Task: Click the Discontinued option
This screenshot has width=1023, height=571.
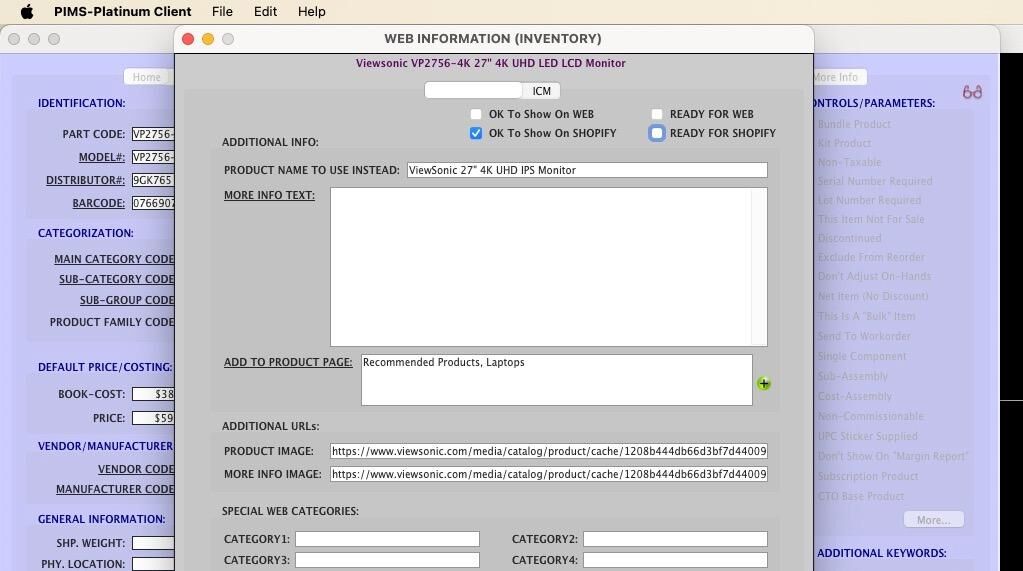Action: tap(849, 238)
